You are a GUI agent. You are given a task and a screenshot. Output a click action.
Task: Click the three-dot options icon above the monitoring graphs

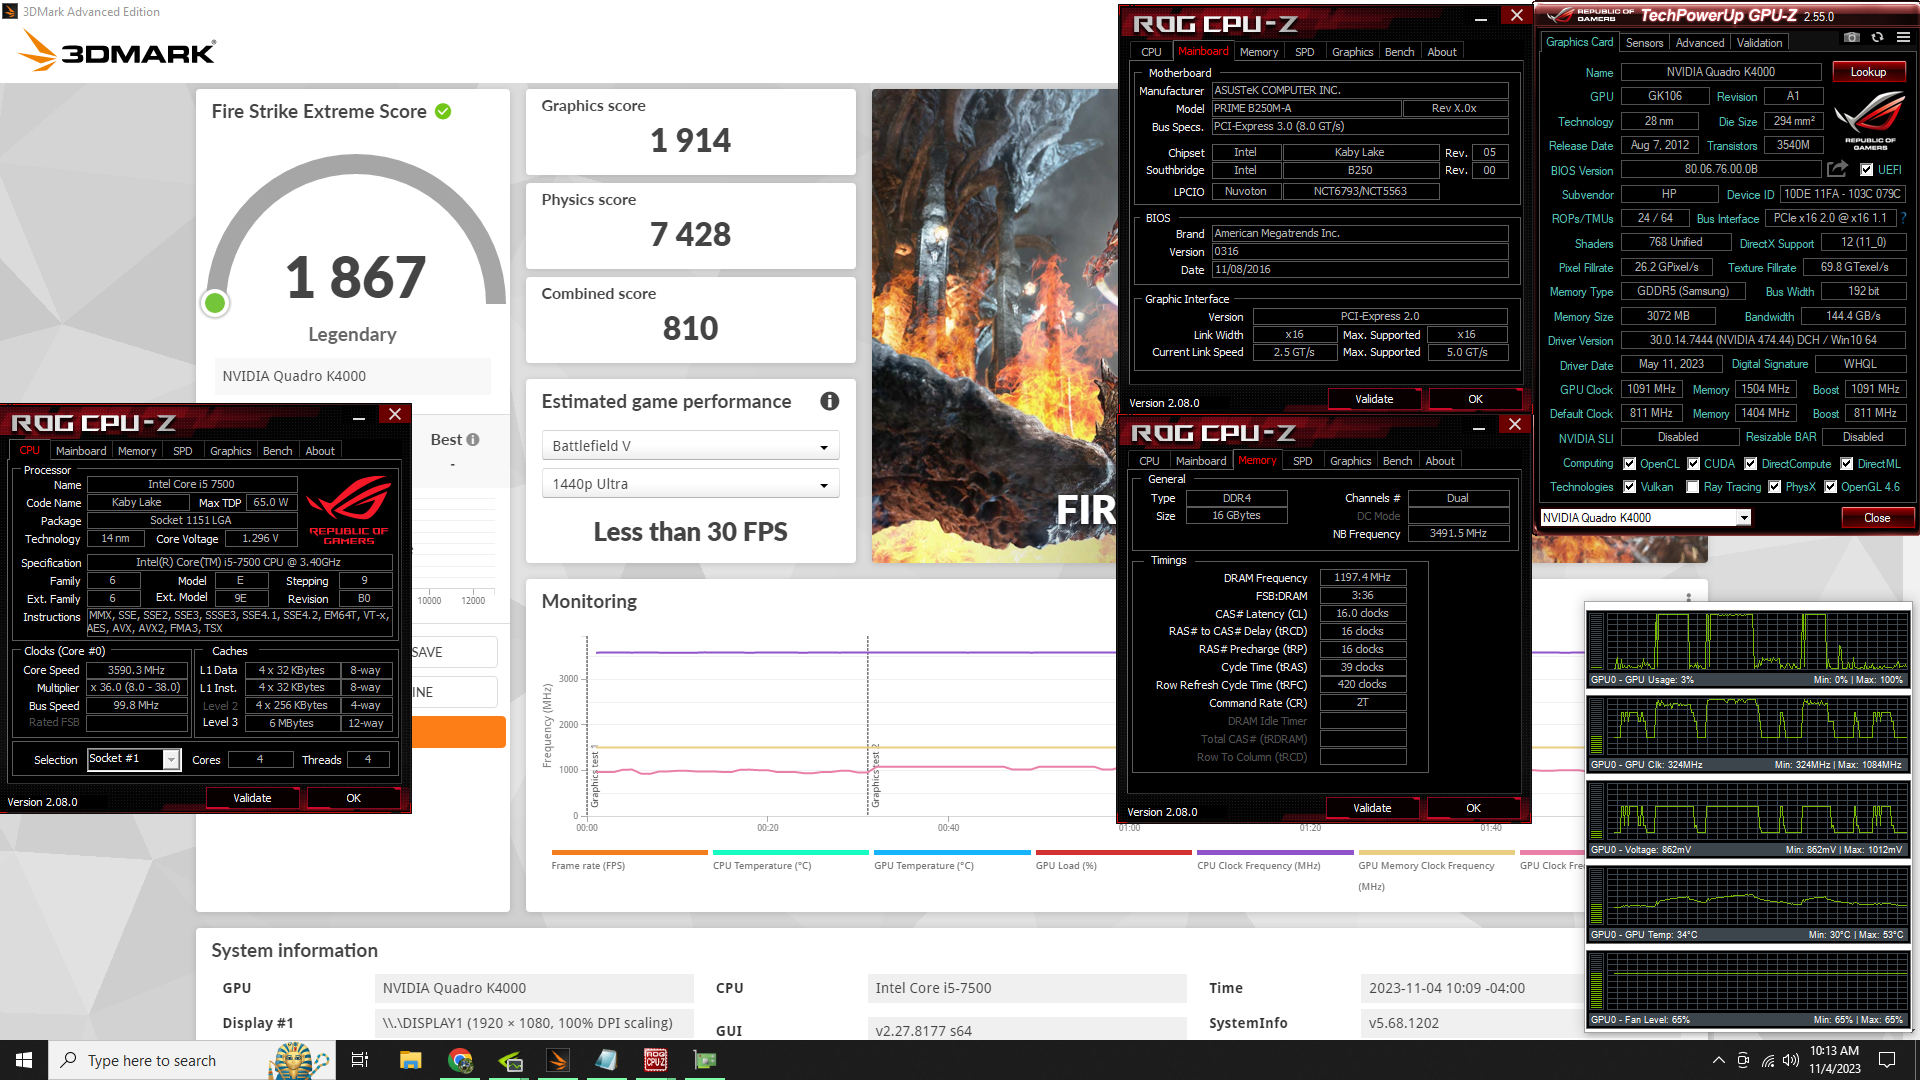[x=1689, y=598]
